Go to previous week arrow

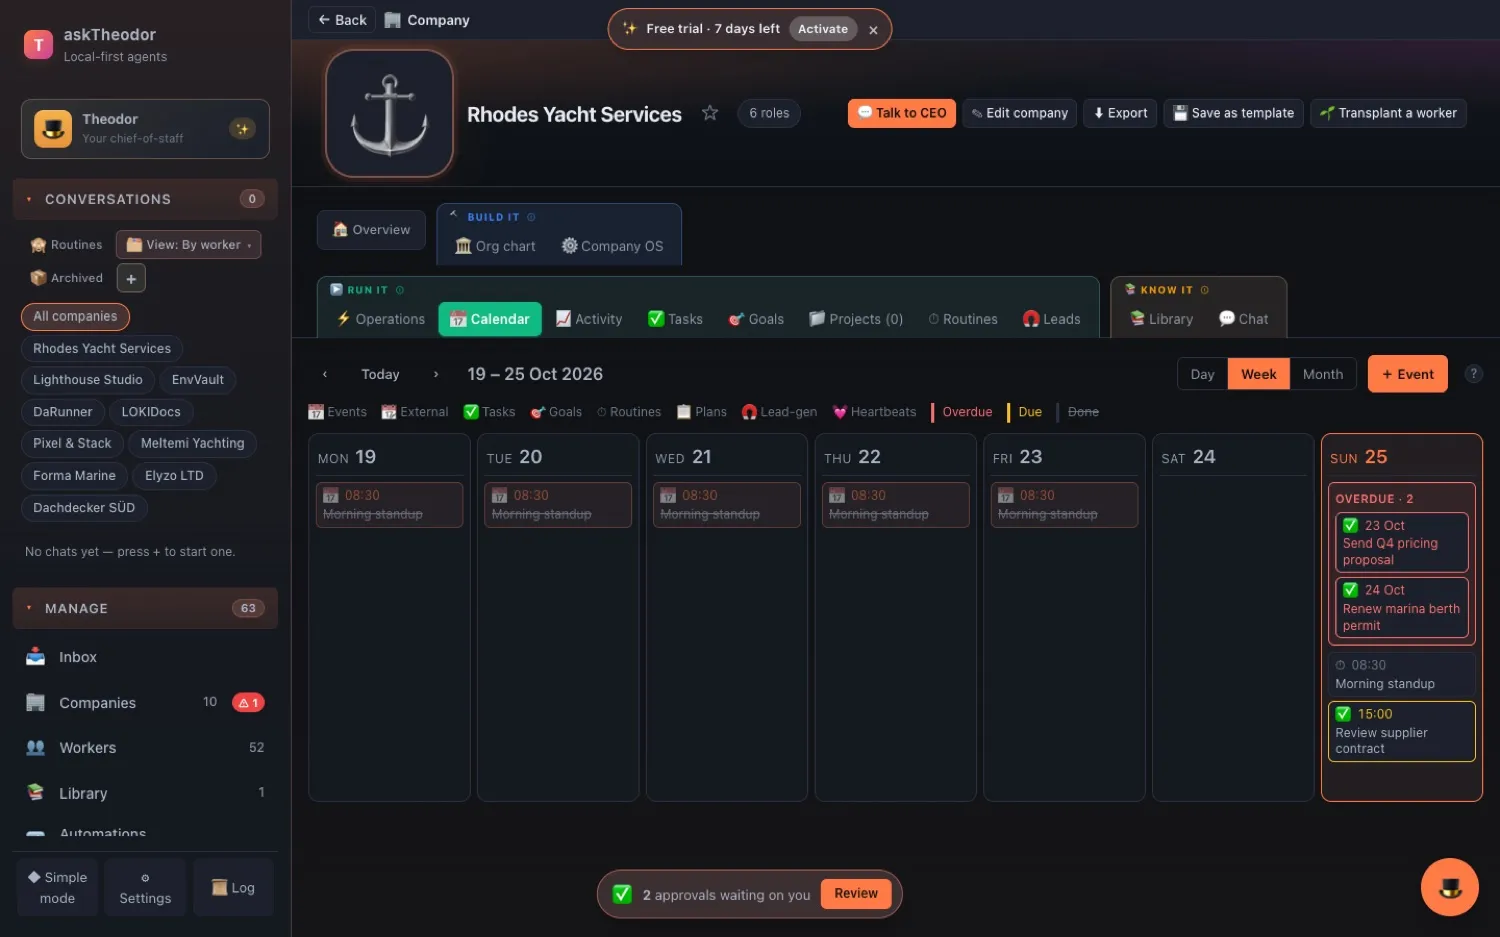(325, 374)
